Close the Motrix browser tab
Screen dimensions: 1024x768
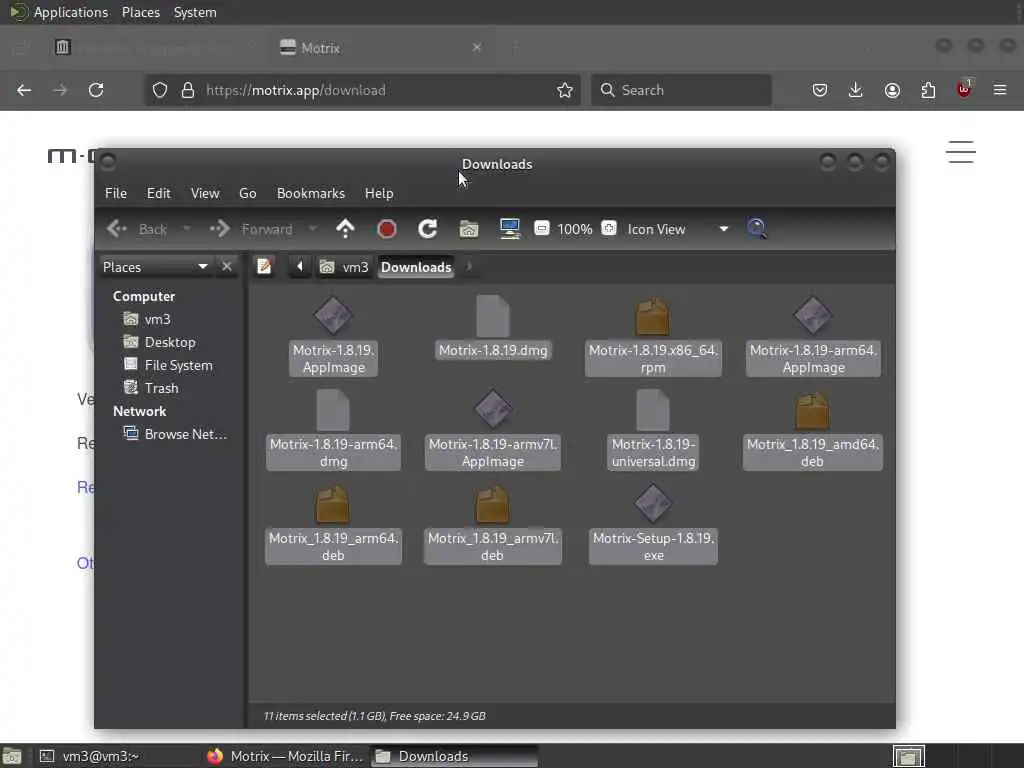477,47
